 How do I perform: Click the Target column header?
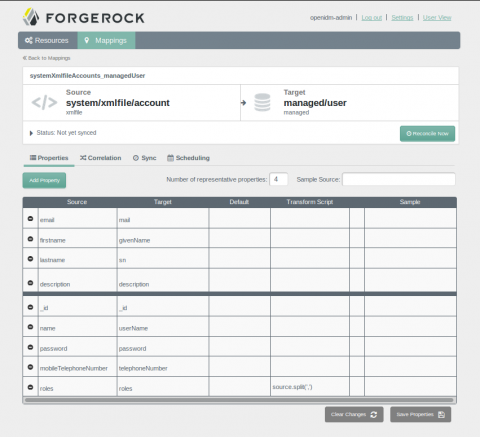point(163,202)
